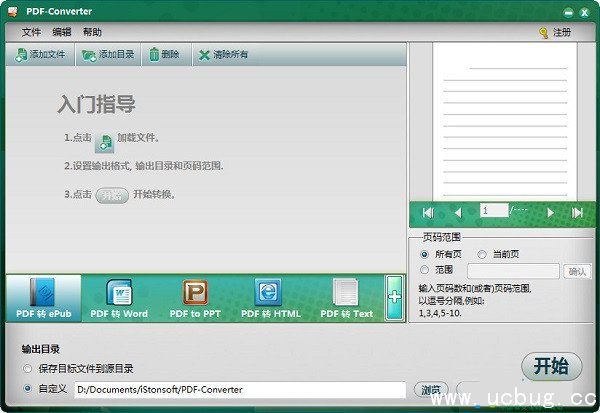Select the 范围 (Range) radio button

[x=424, y=270]
